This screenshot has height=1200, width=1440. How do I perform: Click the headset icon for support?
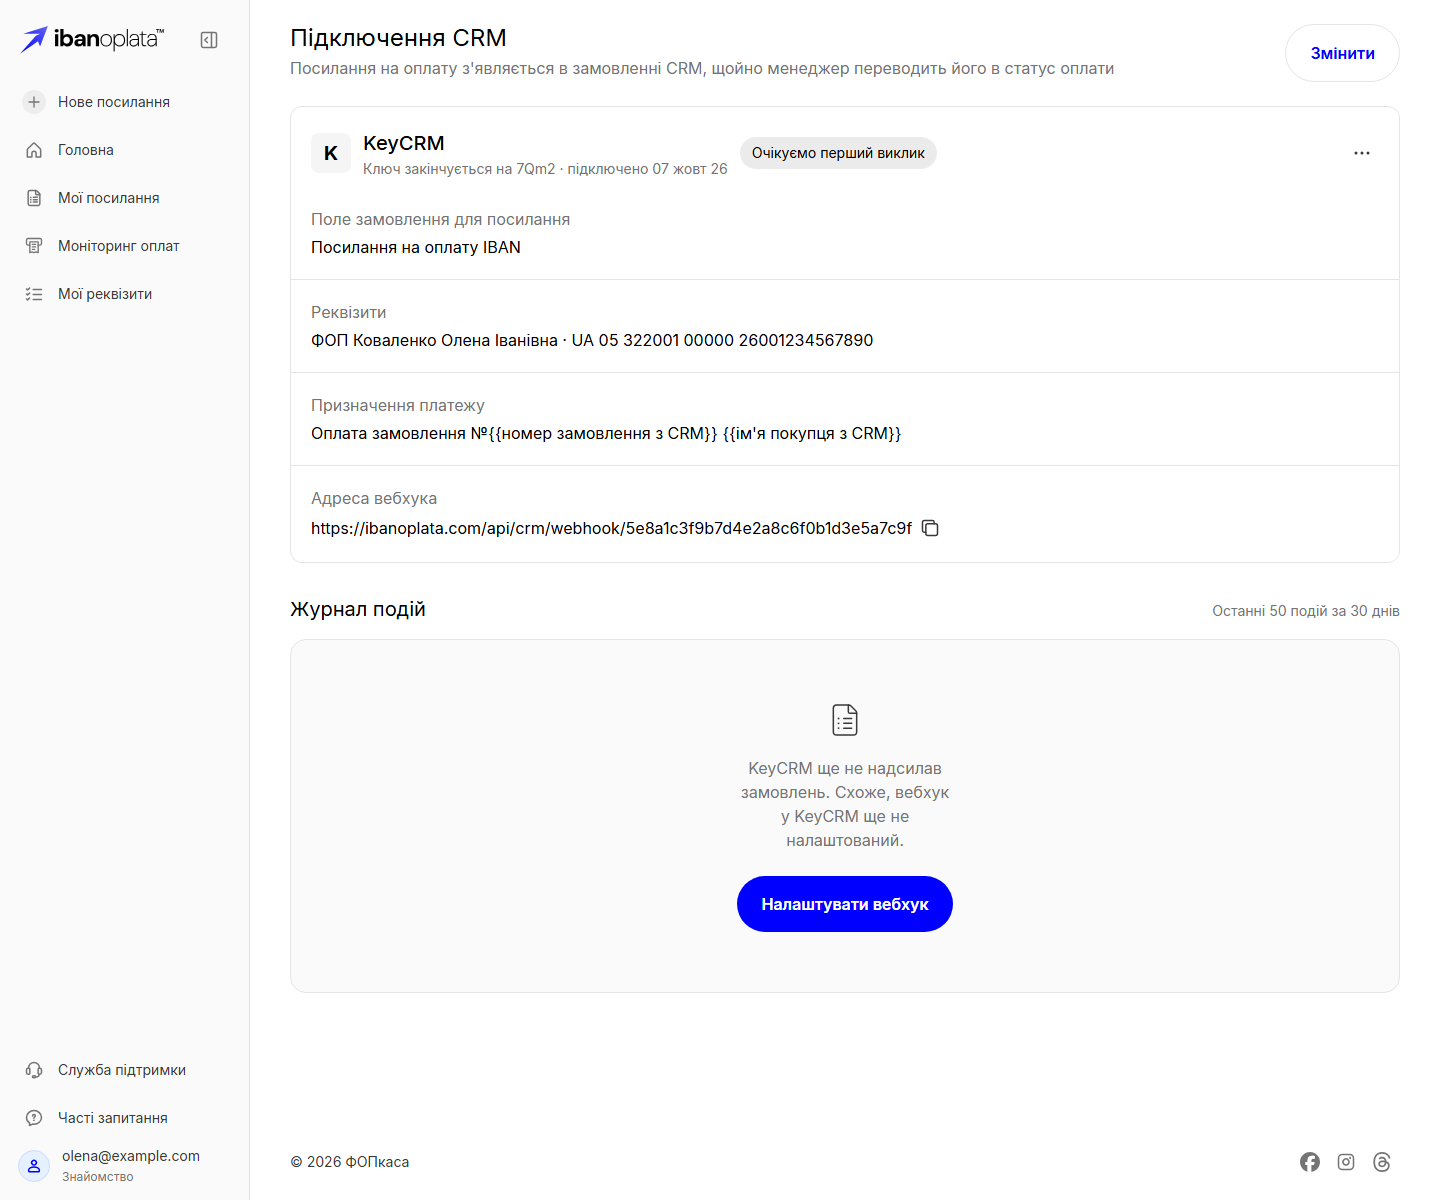point(34,1070)
